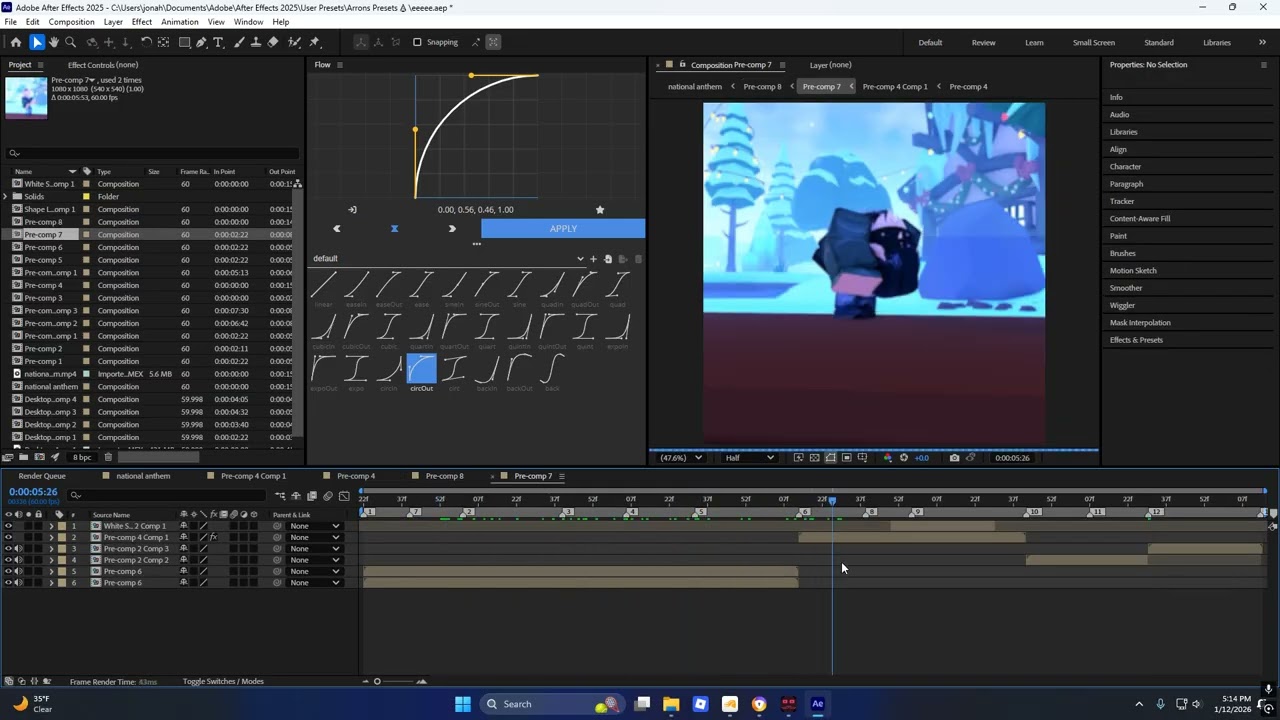This screenshot has height=720, width=1280.
Task: Toggle video visibility of Pre-comp 2 Comp 3
Action: 9,549
